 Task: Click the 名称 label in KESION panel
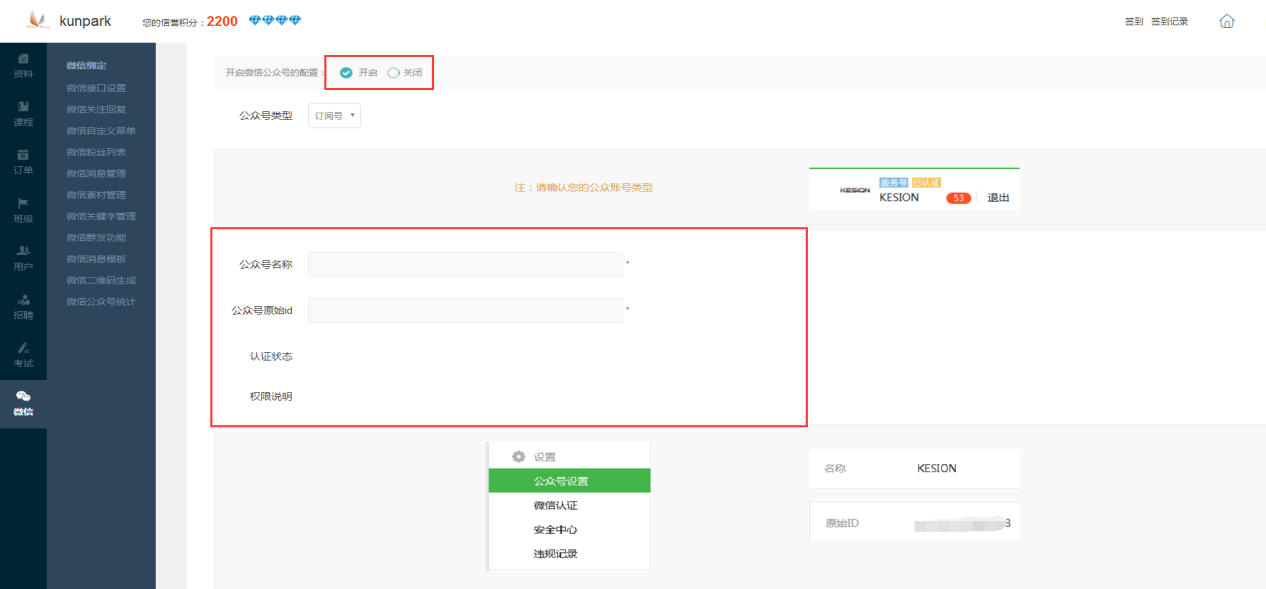pos(835,468)
